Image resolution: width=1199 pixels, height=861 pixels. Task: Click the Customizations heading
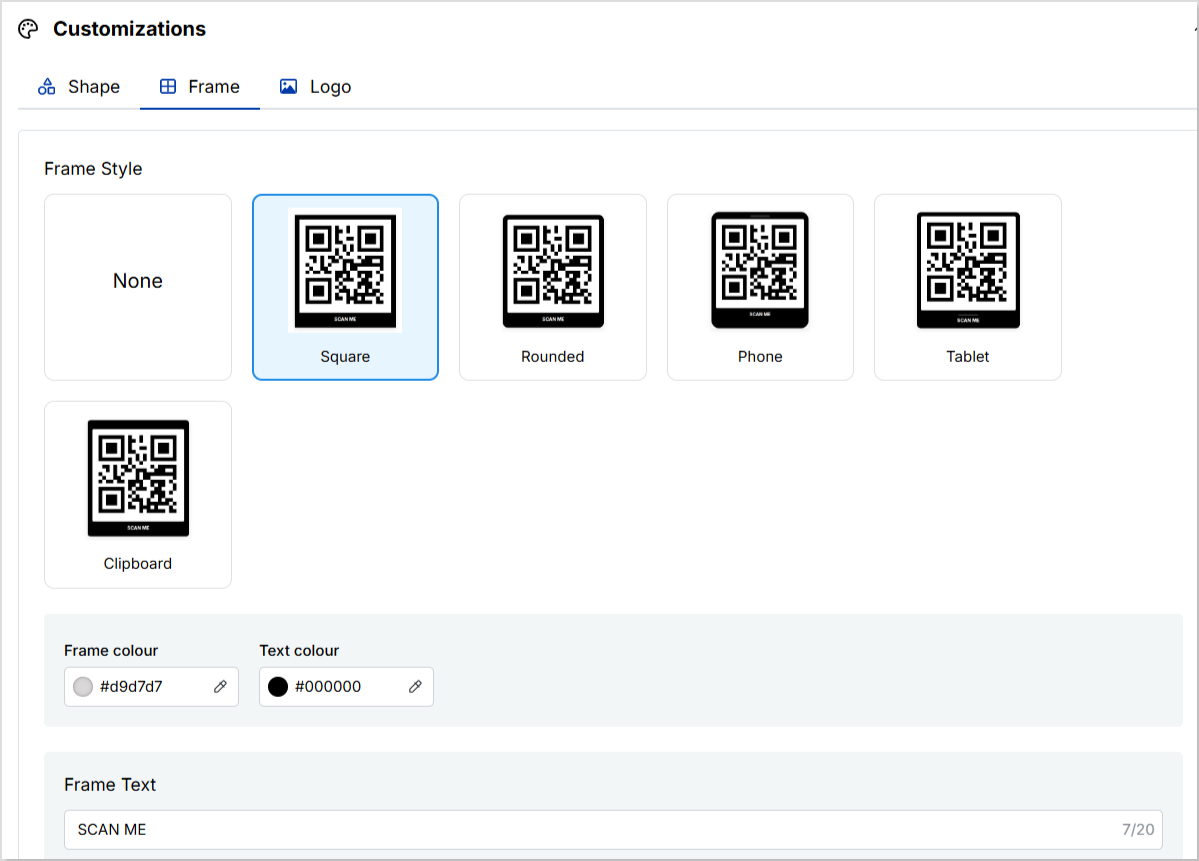pos(129,29)
